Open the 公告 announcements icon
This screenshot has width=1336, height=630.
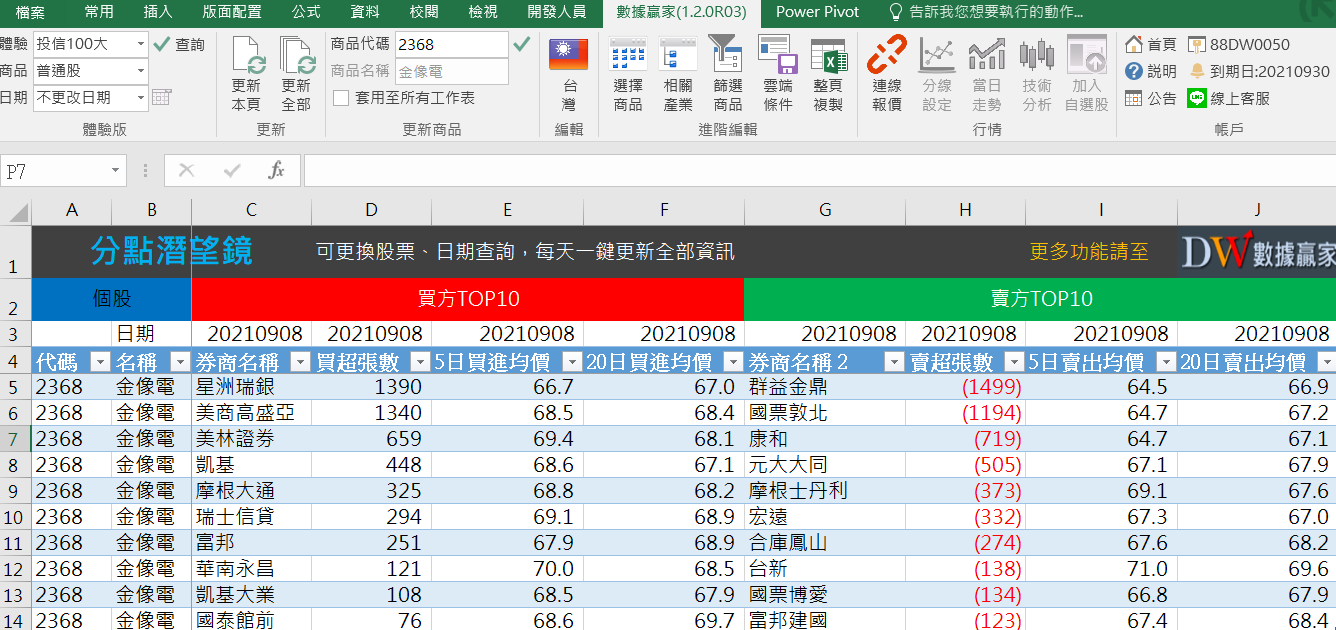tap(1134, 98)
